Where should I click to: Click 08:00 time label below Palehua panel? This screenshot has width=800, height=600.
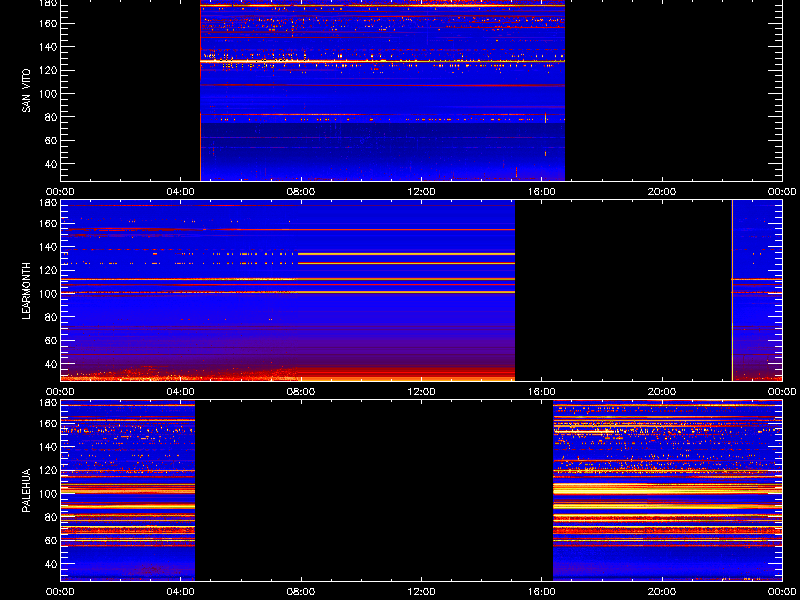[301, 592]
